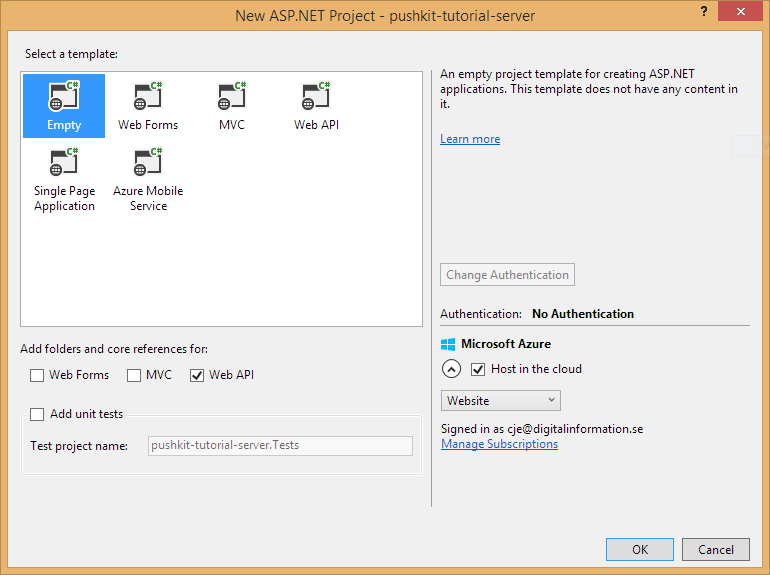The height and width of the screenshot is (575, 770).
Task: Click the 'Select a template:' label
Action: pyautogui.click(x=72, y=54)
